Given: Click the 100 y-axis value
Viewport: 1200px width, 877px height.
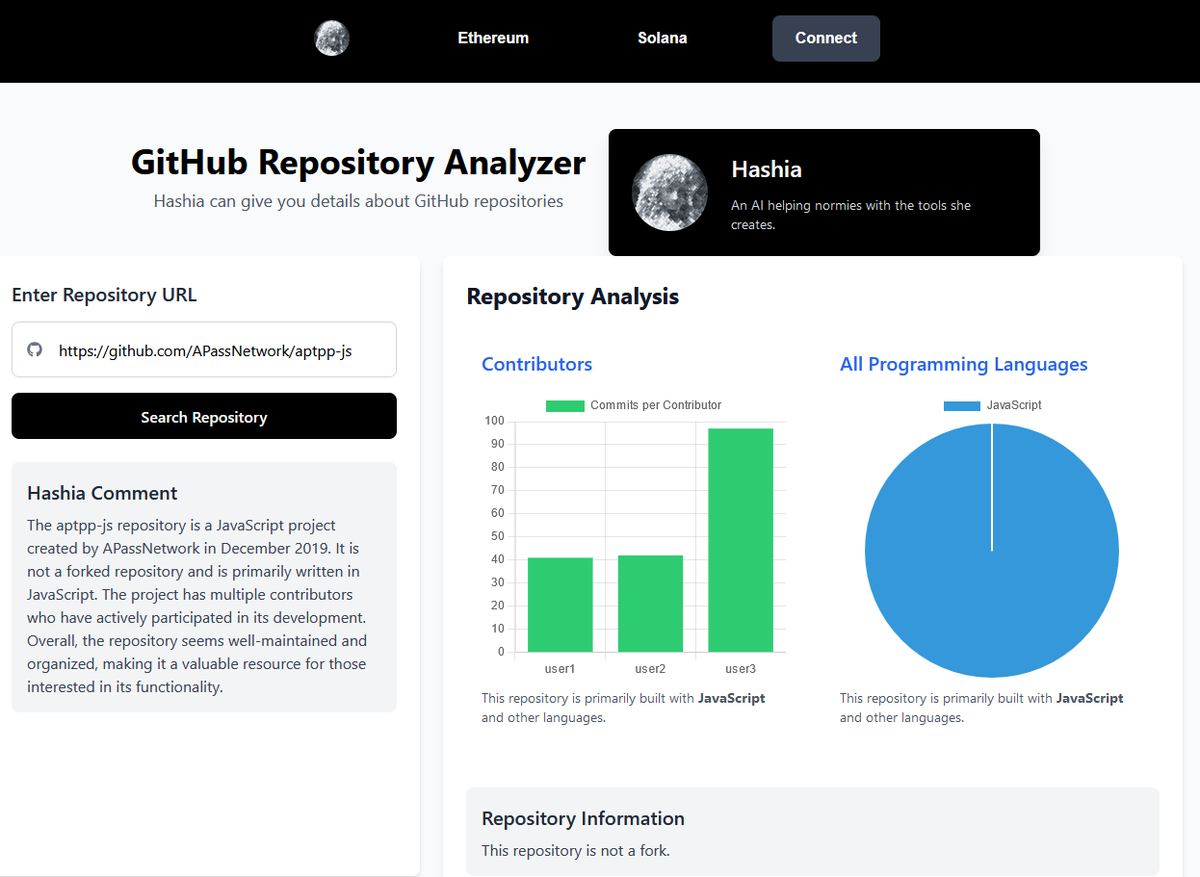Looking at the screenshot, I should pos(495,421).
